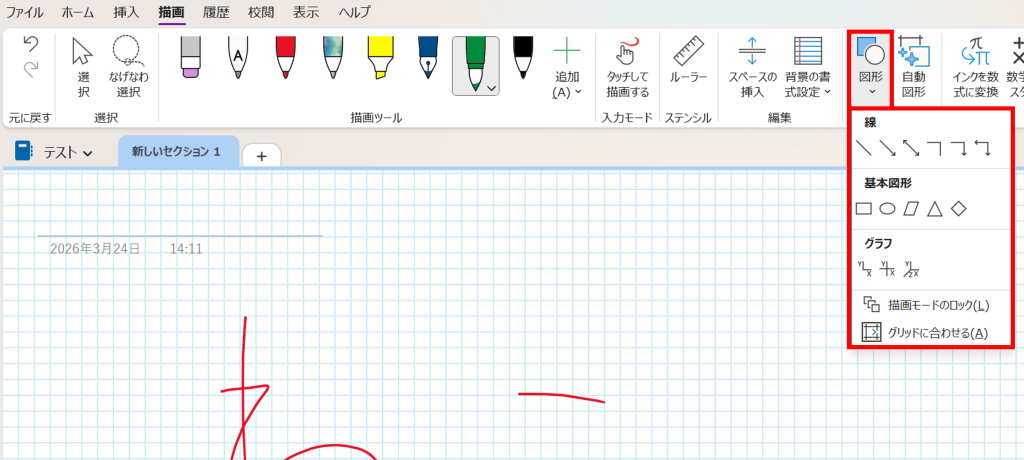Image resolution: width=1024 pixels, height=460 pixels.
Task: Click the undo arrow icon
Action: [30, 45]
